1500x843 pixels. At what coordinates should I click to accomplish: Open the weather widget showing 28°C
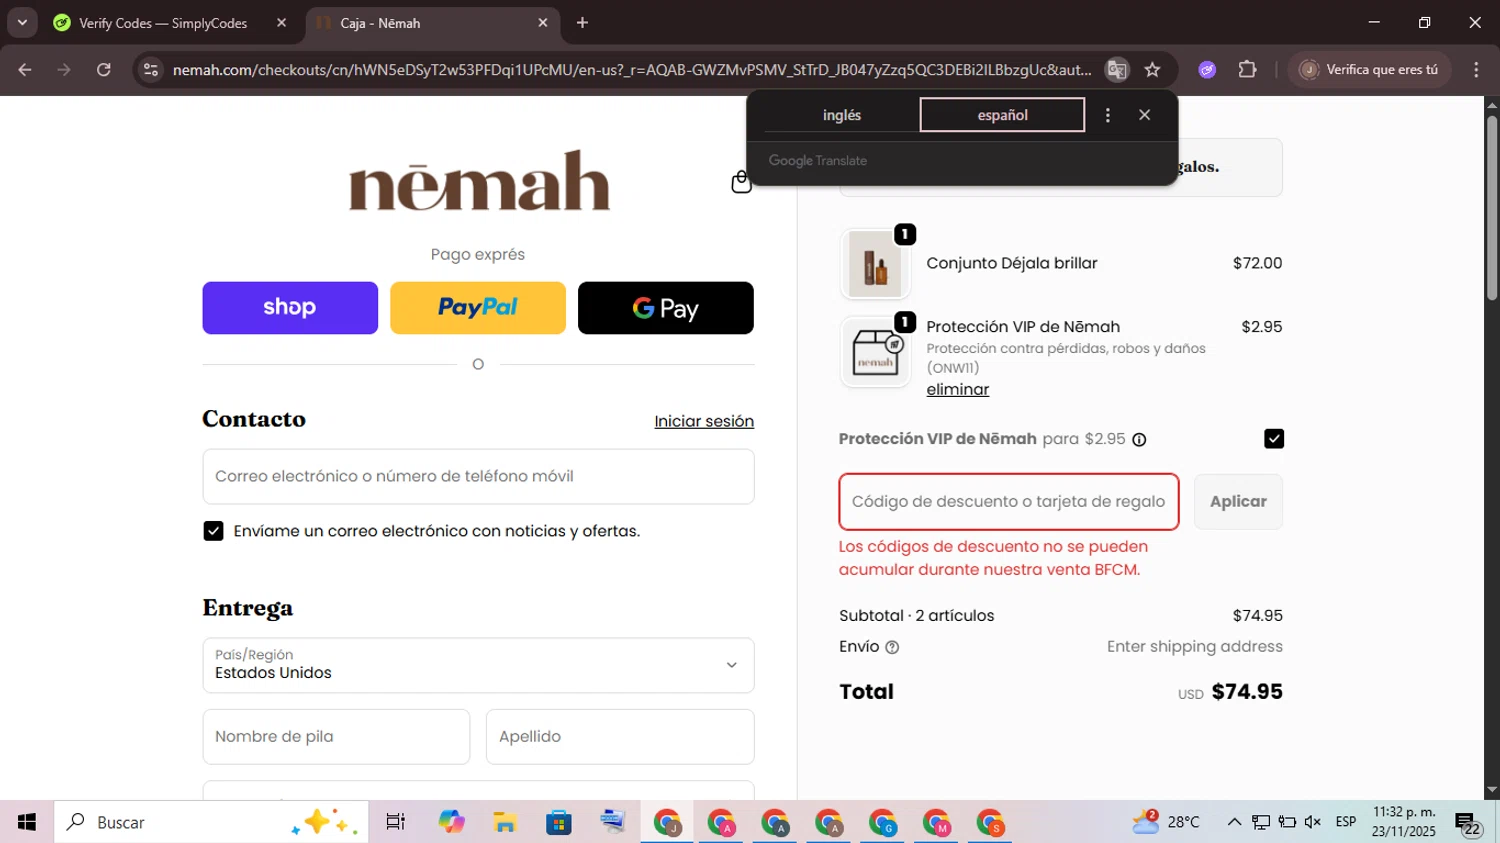1165,822
